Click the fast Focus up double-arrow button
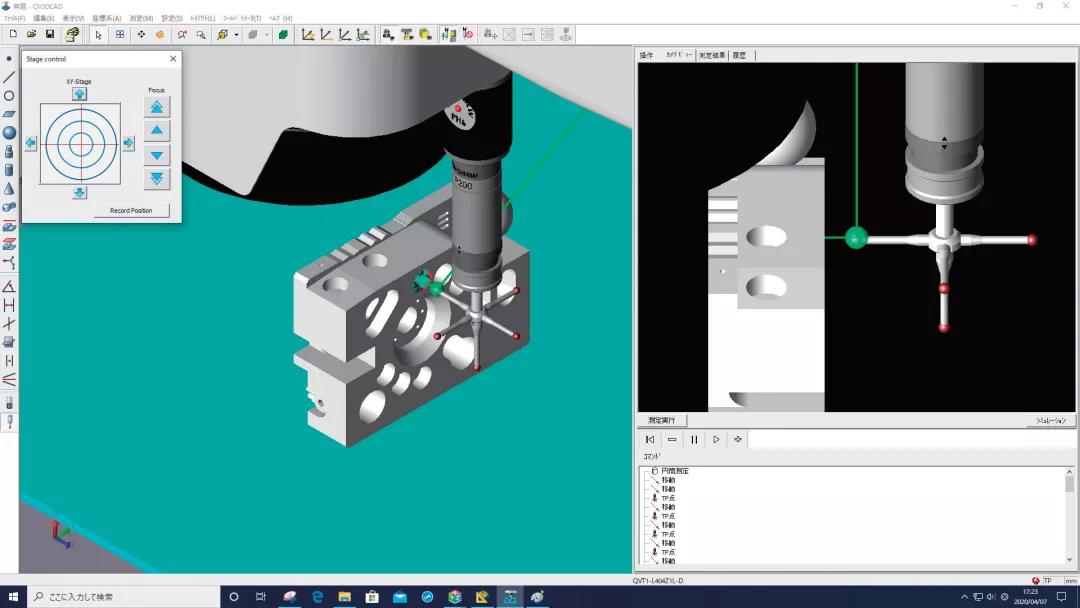Screen dimensions: 1080x608 pyautogui.click(x=157, y=107)
